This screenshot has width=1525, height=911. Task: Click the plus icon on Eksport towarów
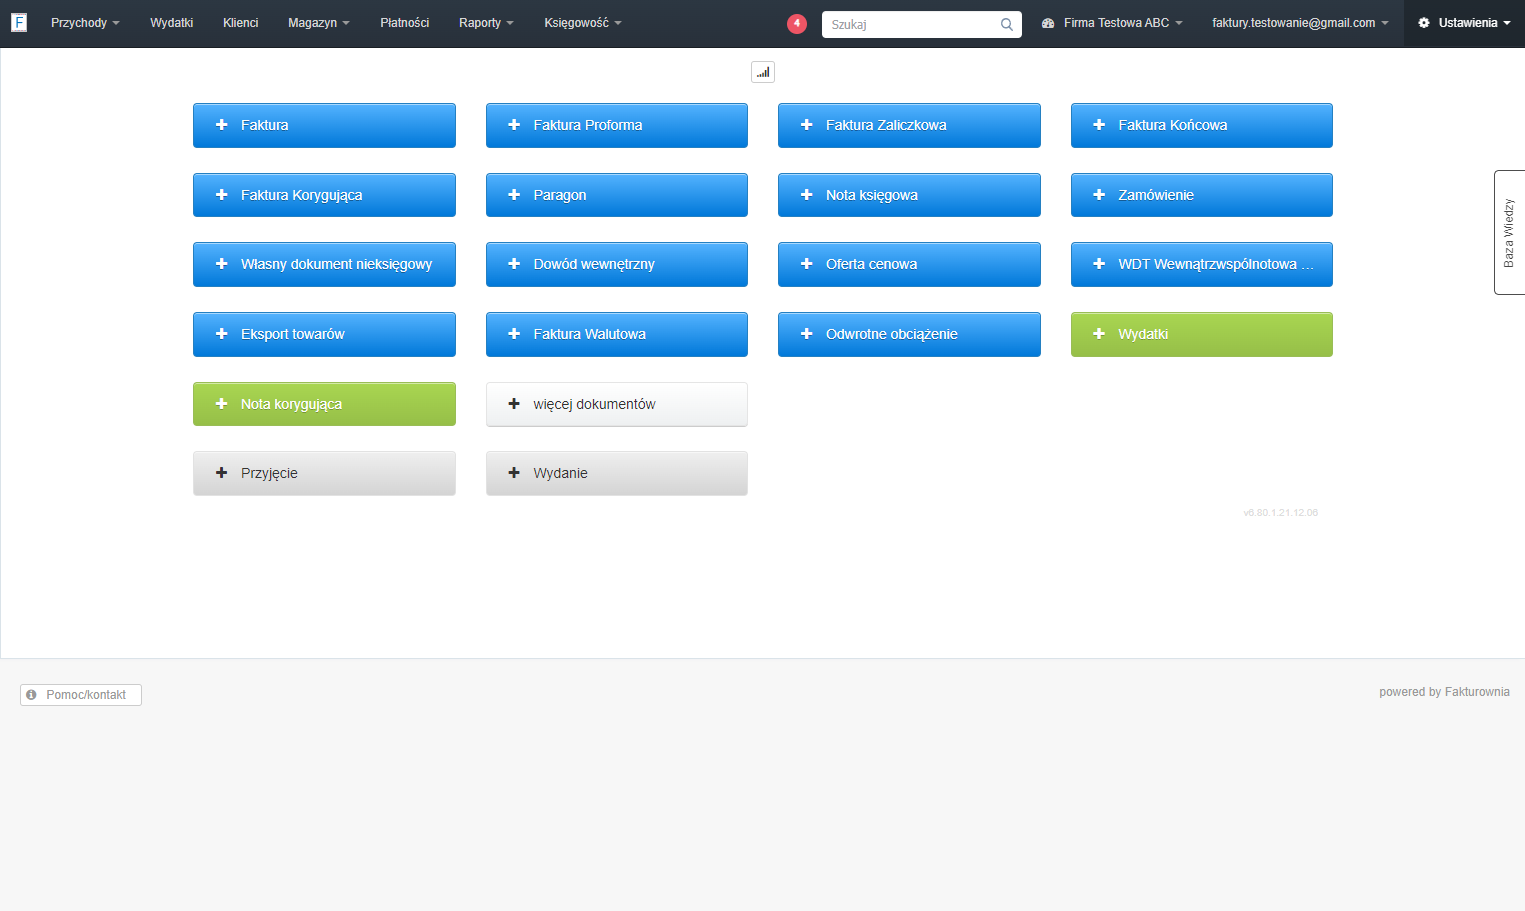point(222,334)
